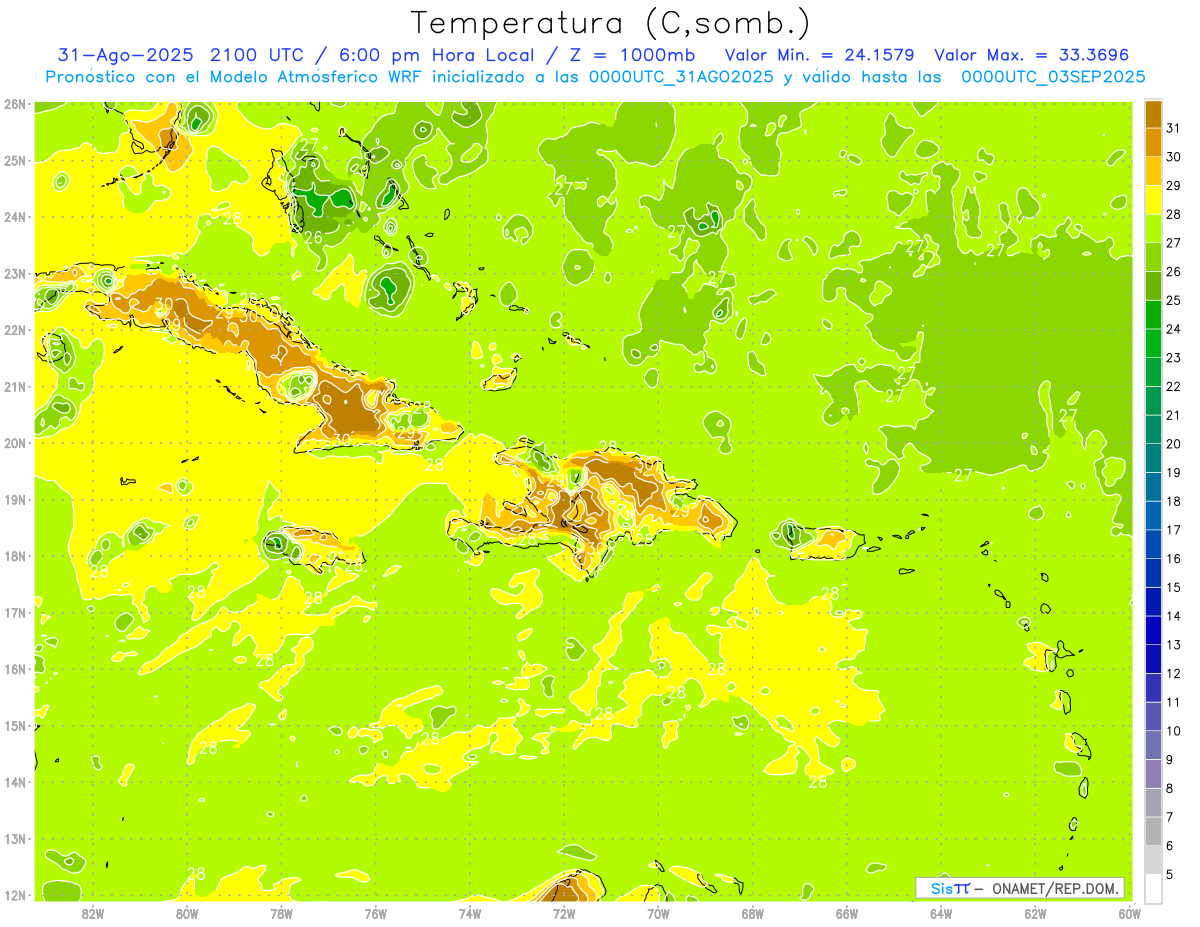
Task: Select the "22N" latitude axis label
Action: coord(14,330)
